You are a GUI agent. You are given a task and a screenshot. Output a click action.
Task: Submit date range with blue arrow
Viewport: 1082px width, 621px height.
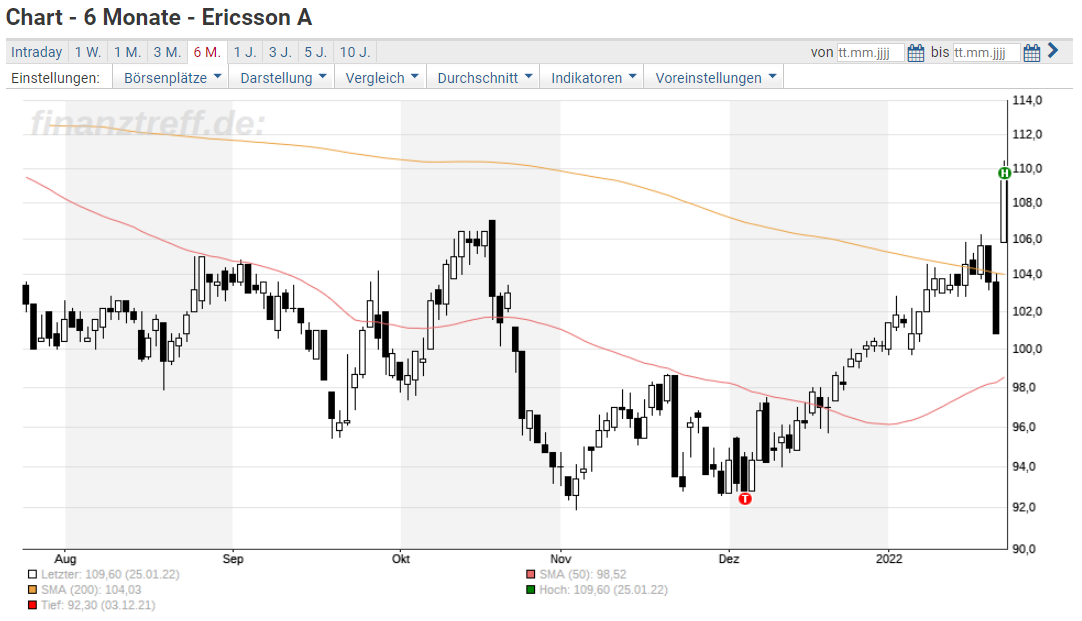[1053, 51]
